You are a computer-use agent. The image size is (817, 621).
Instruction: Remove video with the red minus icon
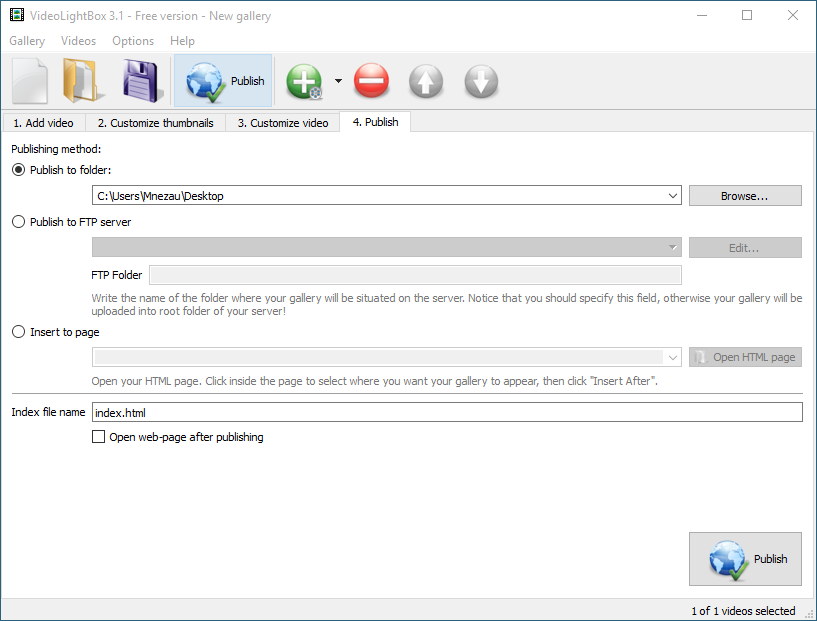(x=372, y=81)
